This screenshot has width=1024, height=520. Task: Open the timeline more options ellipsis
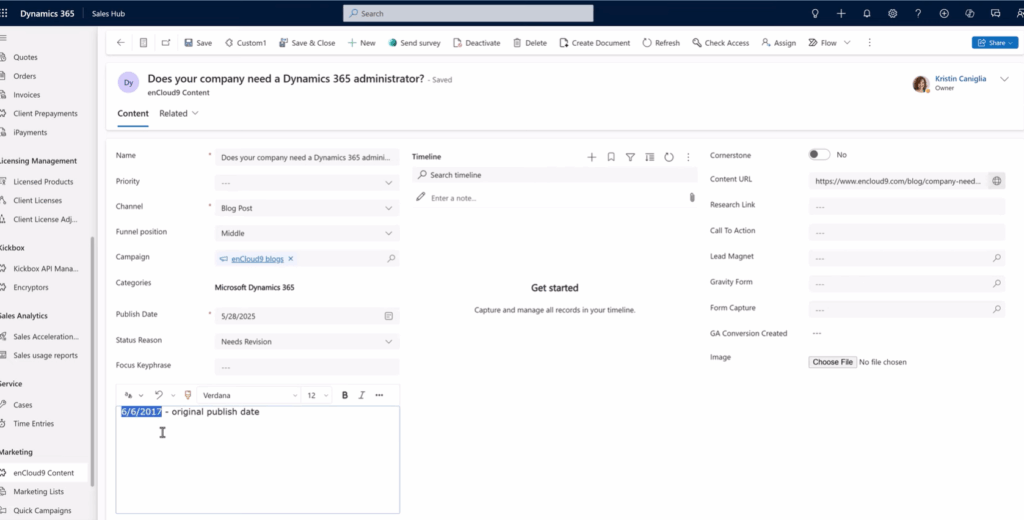click(688, 157)
